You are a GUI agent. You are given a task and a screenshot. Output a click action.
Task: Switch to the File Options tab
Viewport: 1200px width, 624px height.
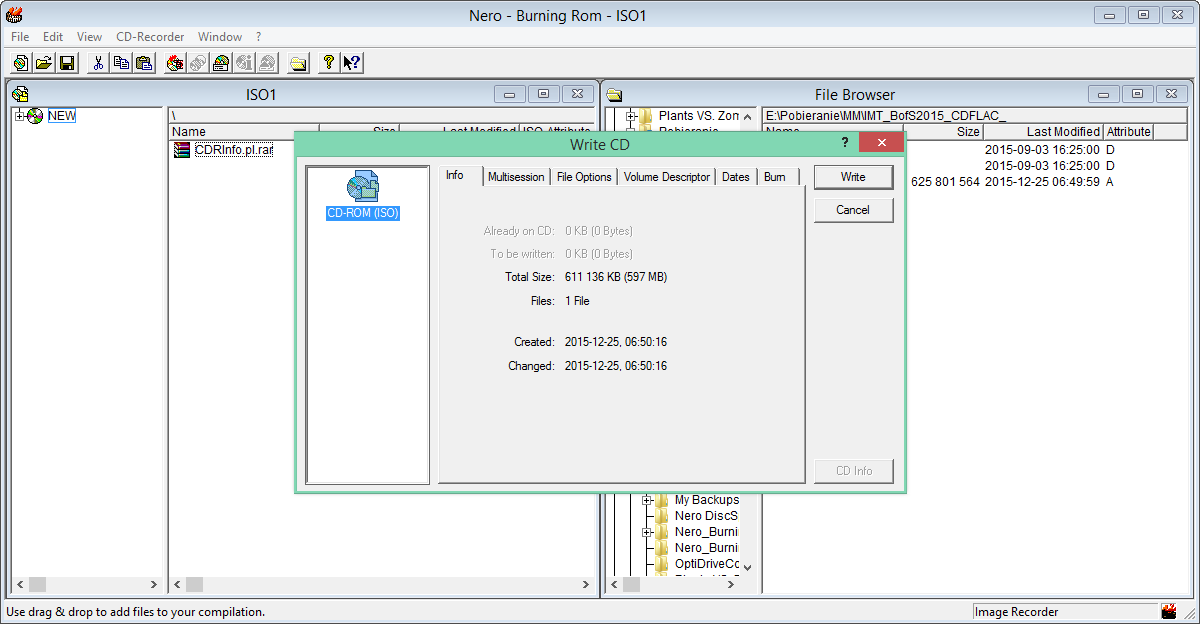[584, 177]
